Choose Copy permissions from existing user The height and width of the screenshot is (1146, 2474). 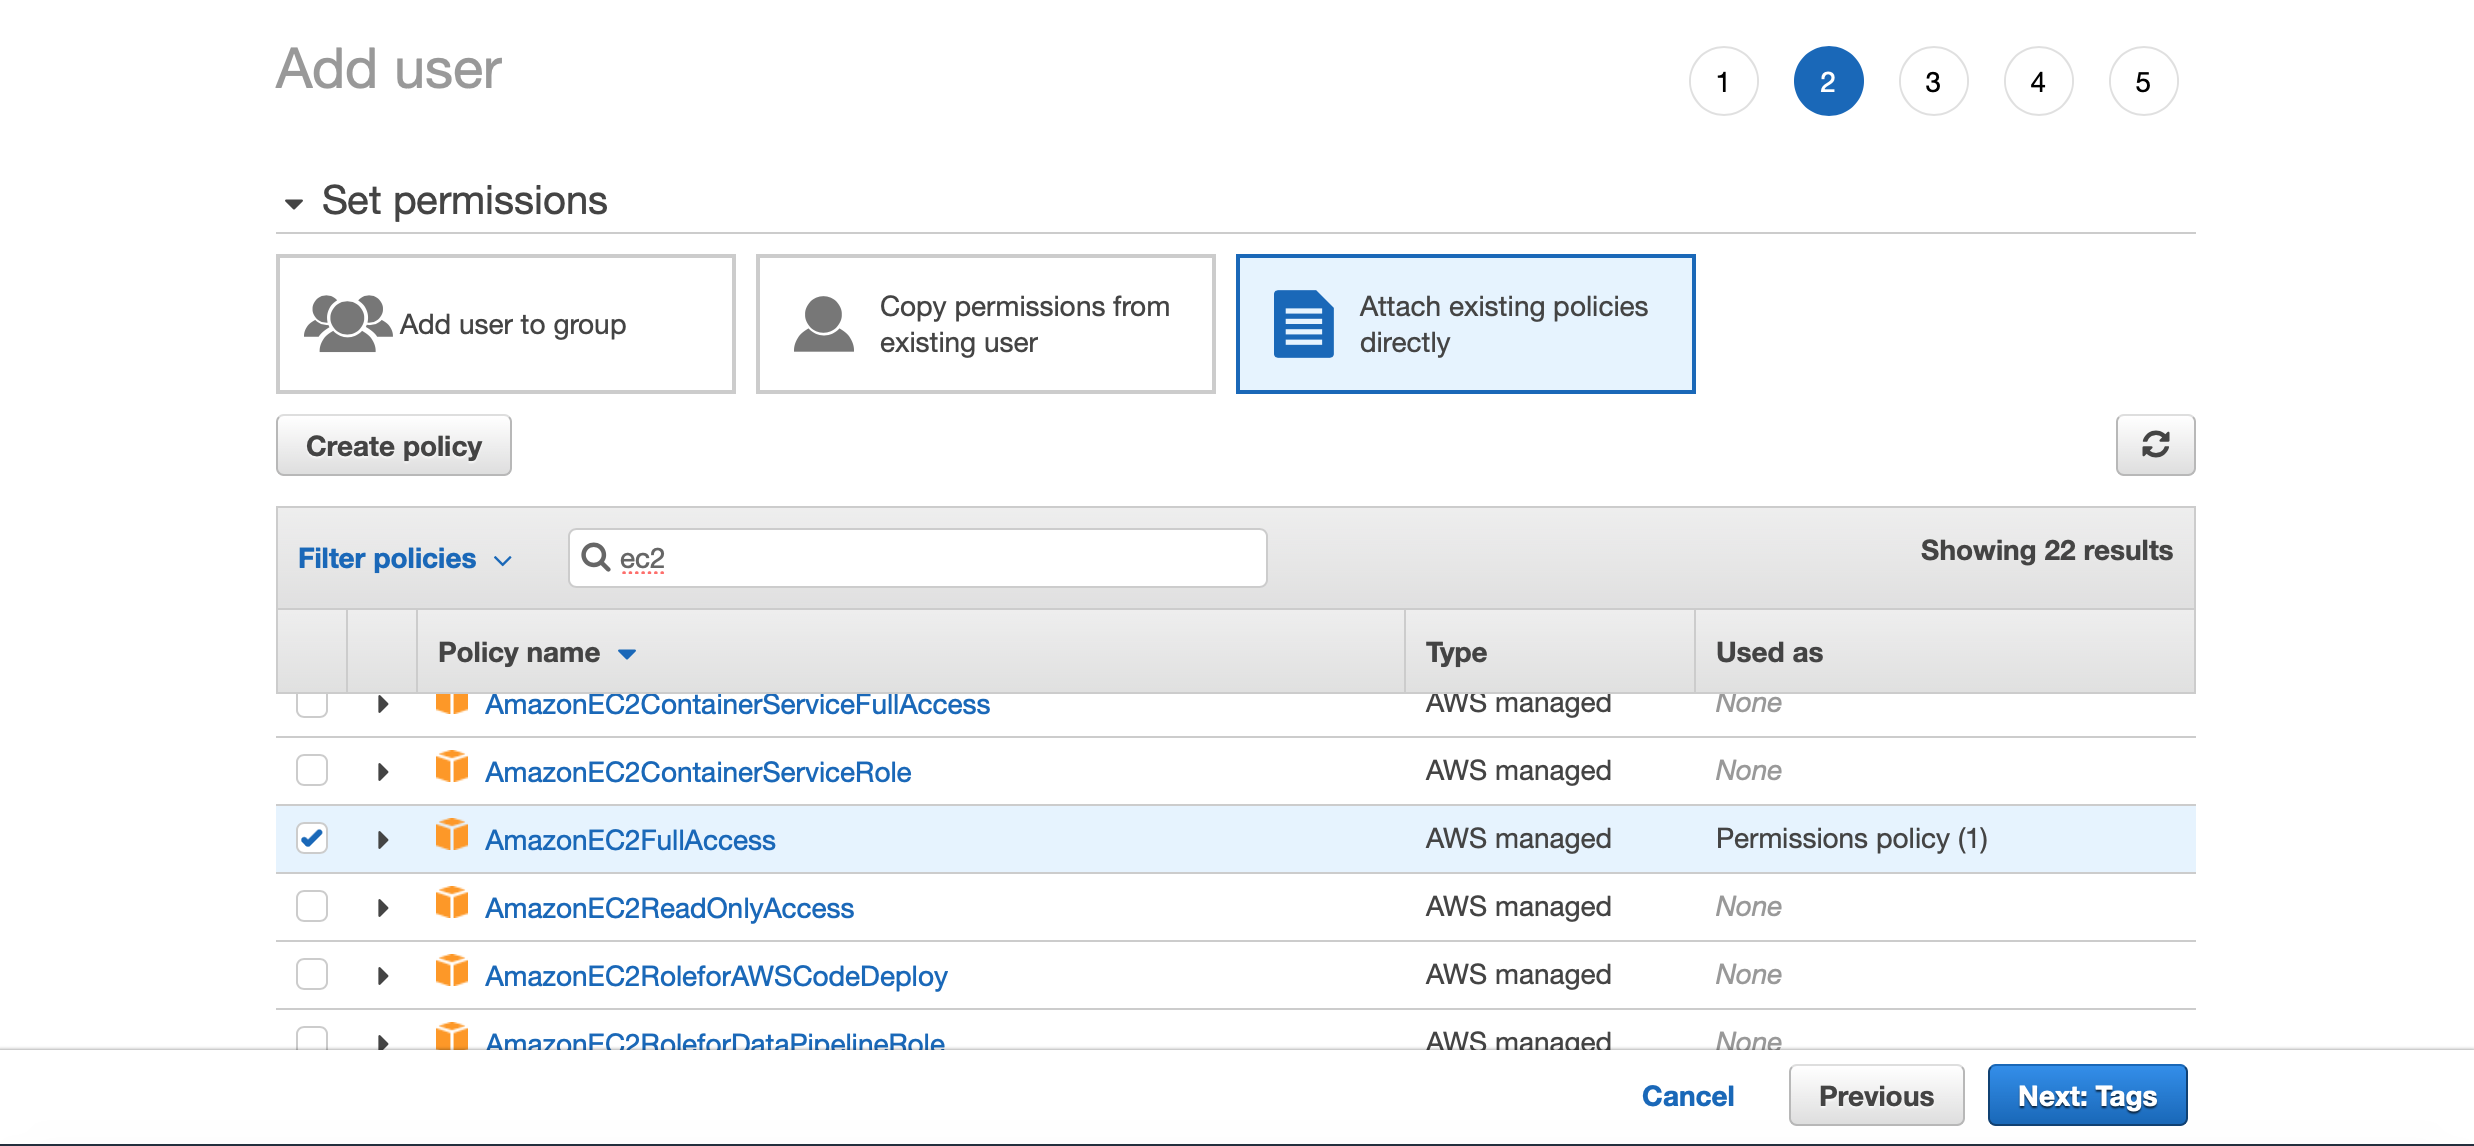point(986,324)
